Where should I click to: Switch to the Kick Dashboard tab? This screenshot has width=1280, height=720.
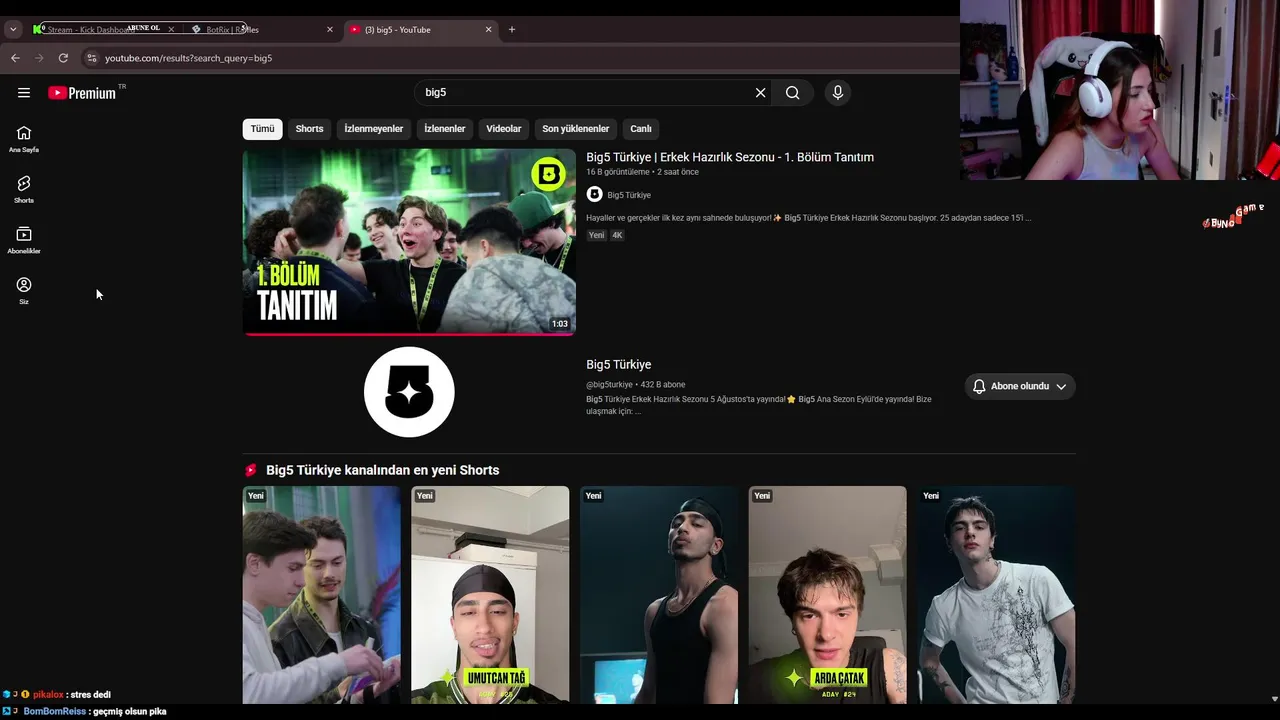click(103, 29)
